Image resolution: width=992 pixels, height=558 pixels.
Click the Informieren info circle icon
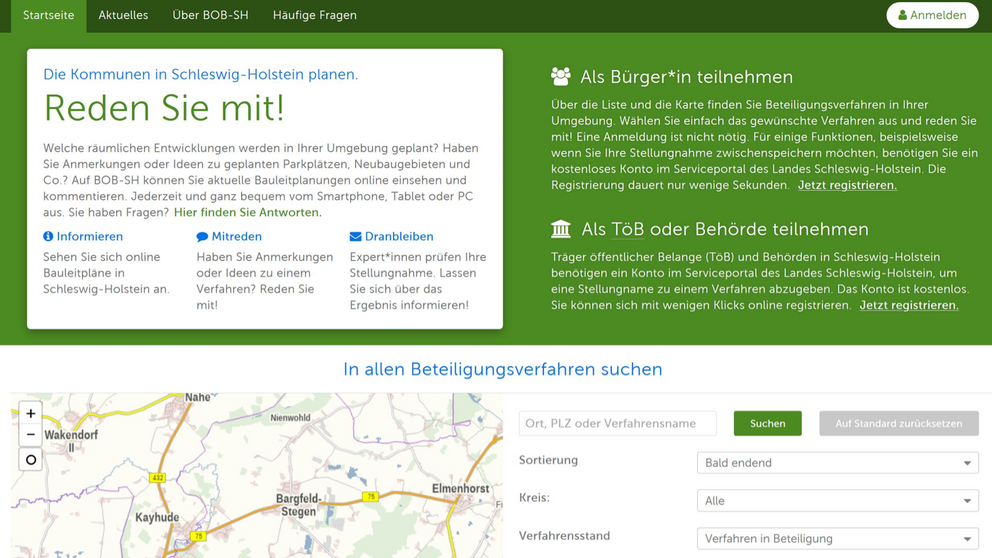click(48, 236)
